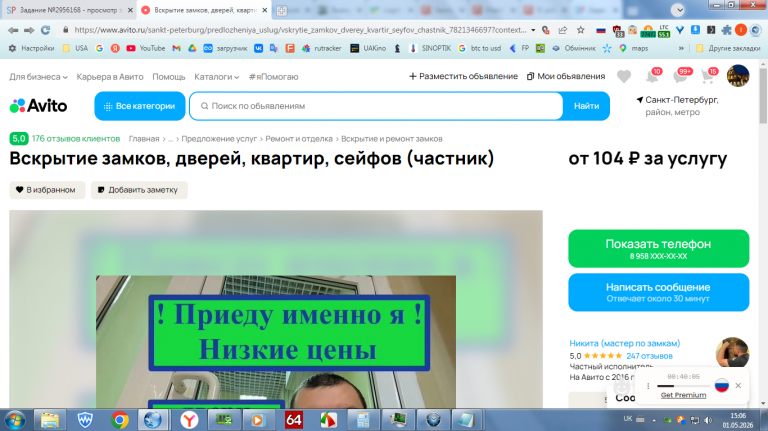This screenshot has height=431, width=768.
Task: Open the Помощь menu item
Action: (168, 77)
